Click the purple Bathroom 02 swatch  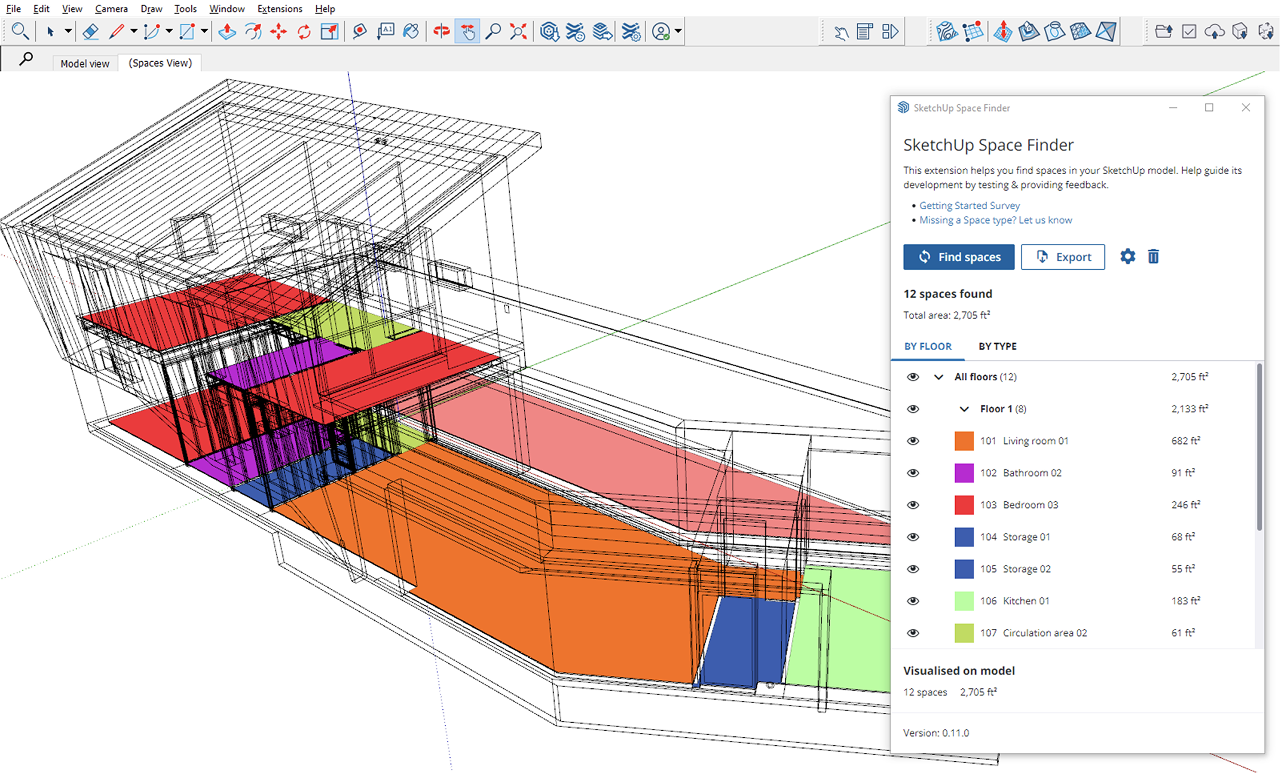pyautogui.click(x=964, y=473)
